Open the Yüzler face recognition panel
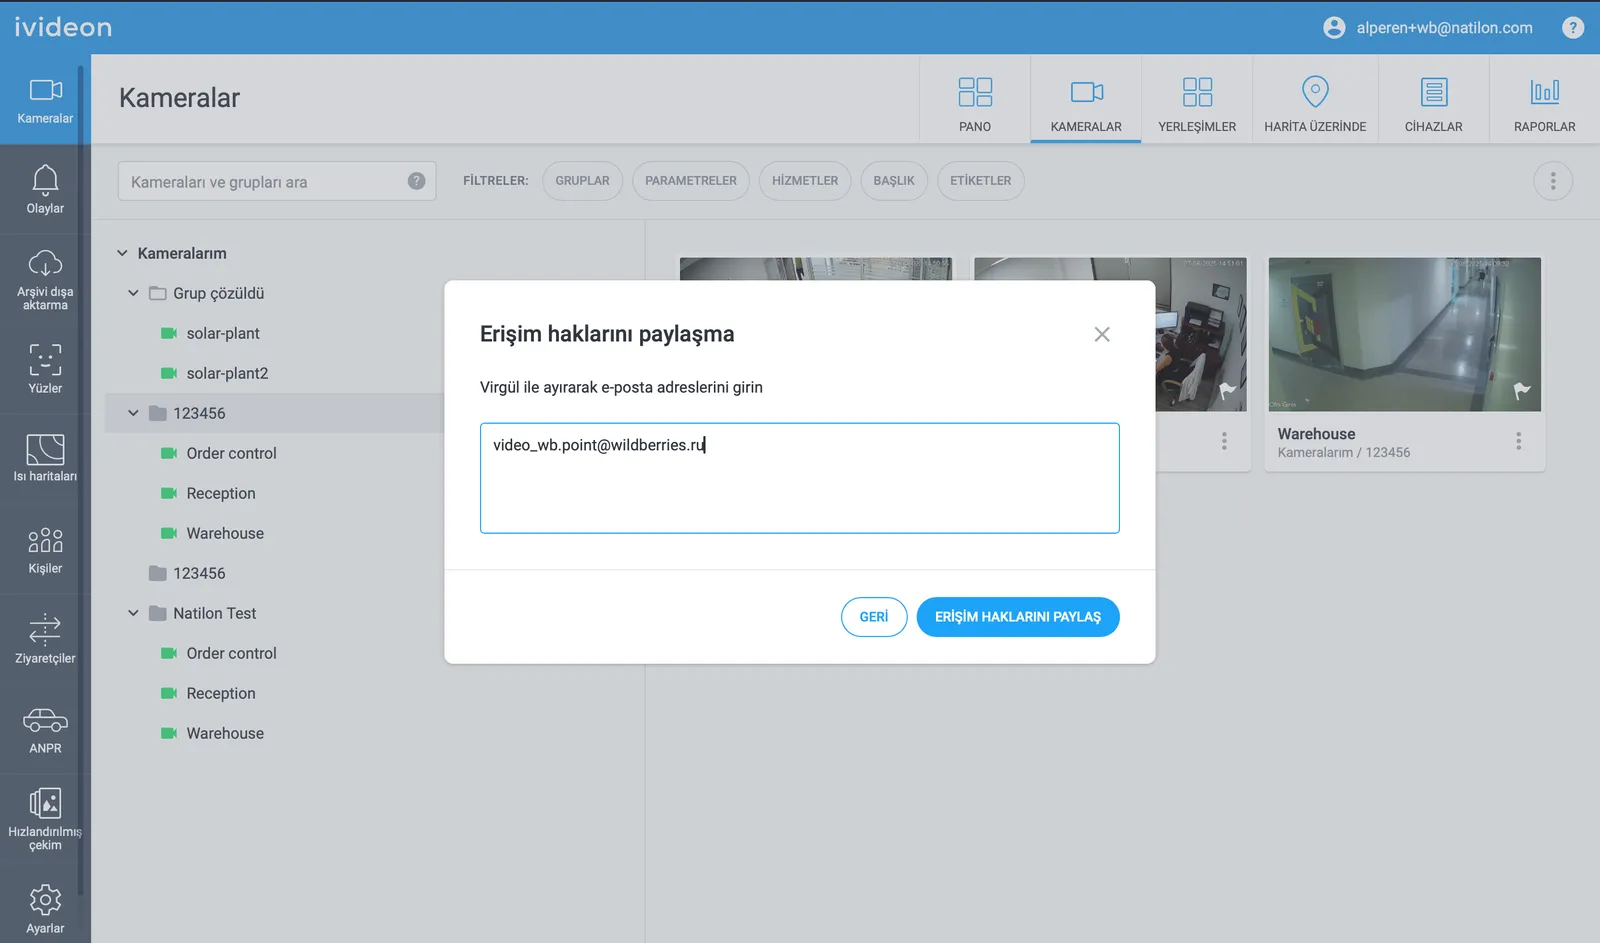Image resolution: width=1600 pixels, height=943 pixels. [x=44, y=368]
